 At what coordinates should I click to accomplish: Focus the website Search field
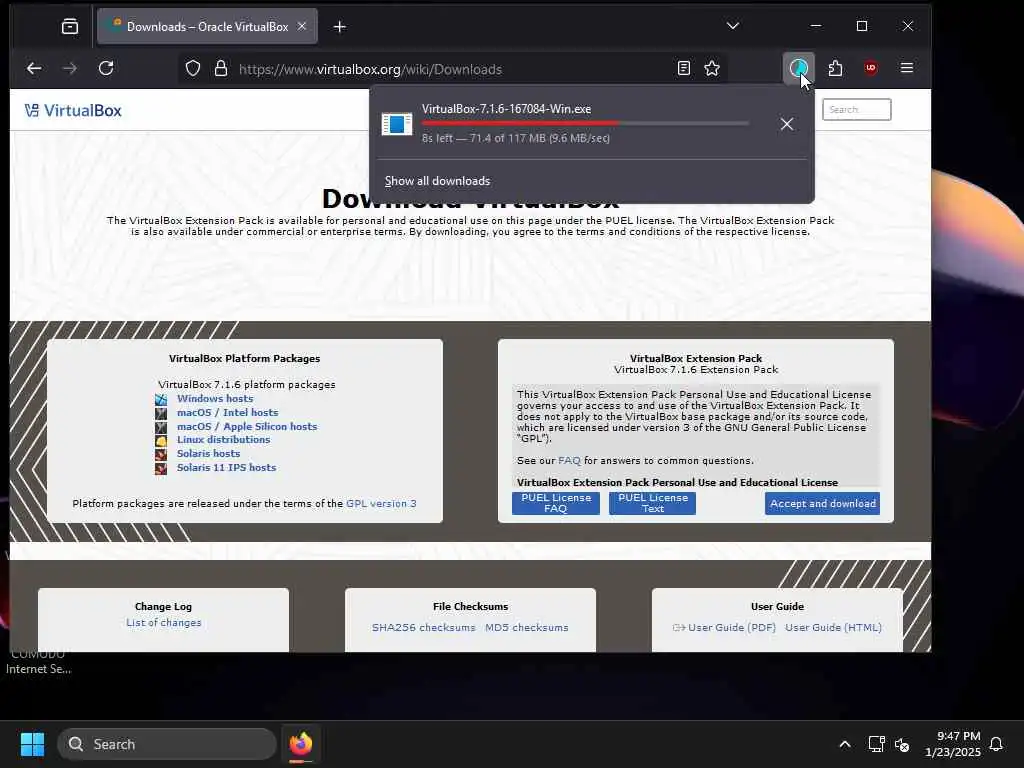click(x=856, y=110)
